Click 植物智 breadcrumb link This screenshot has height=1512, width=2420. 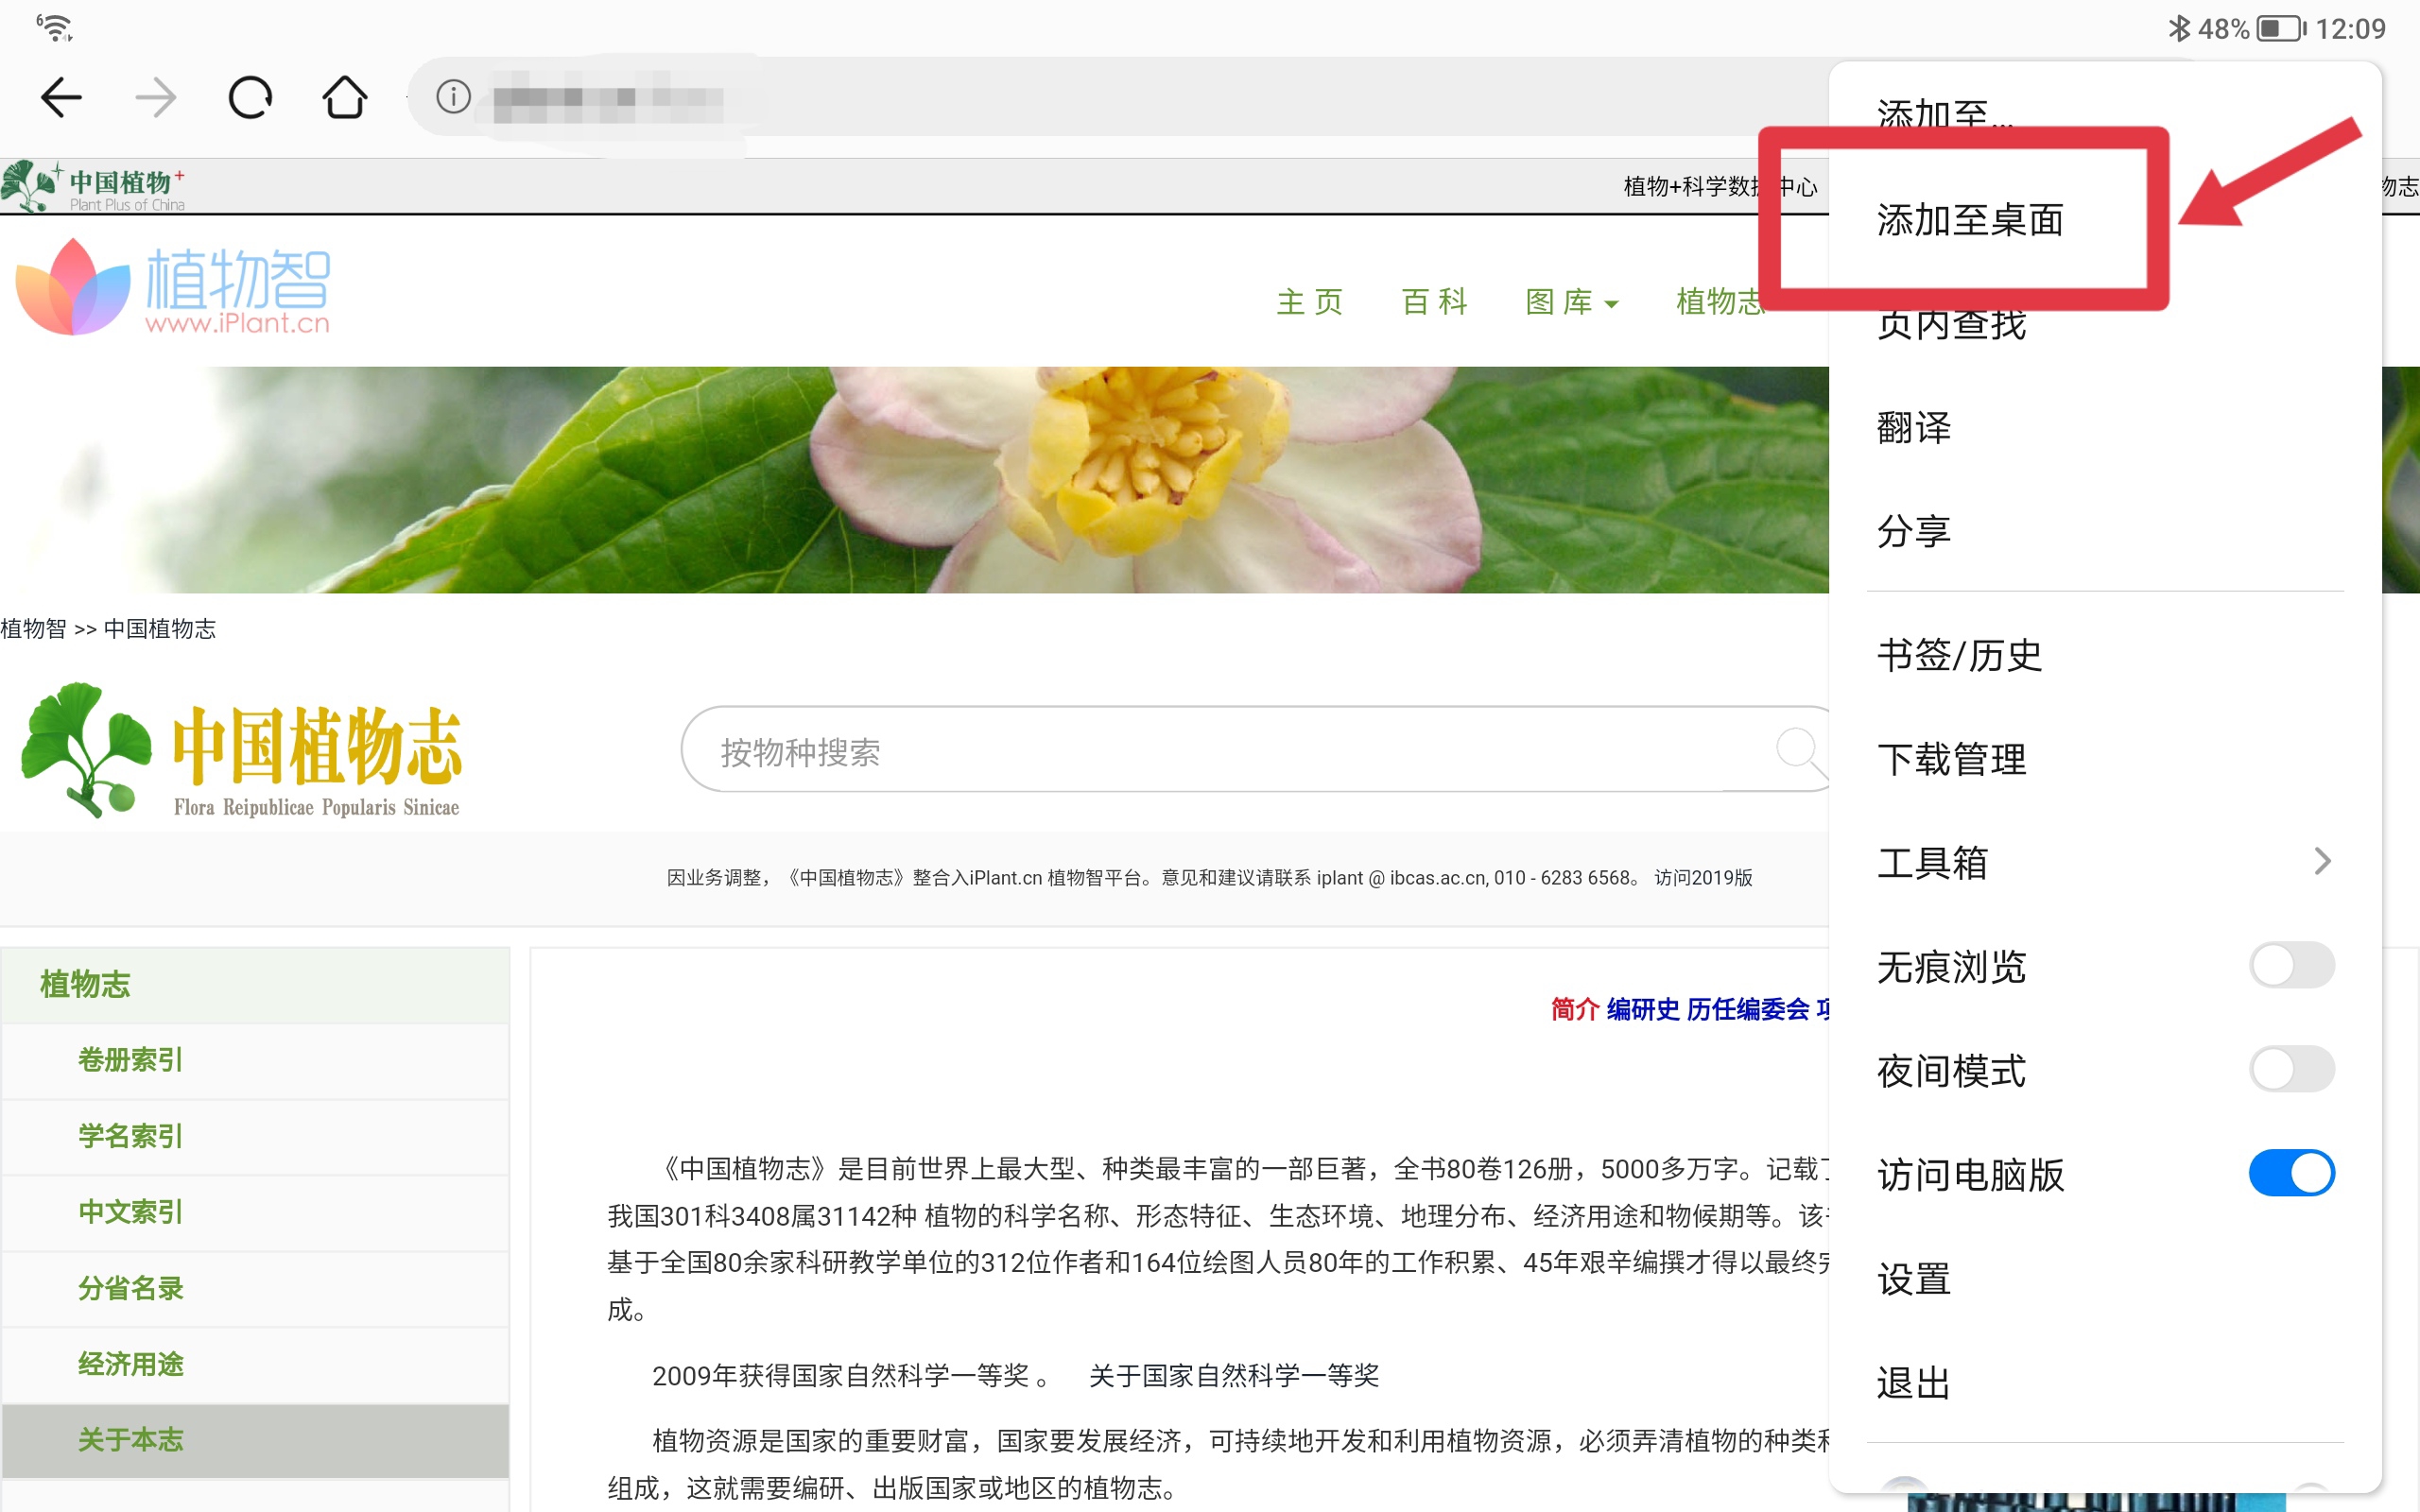click(33, 628)
